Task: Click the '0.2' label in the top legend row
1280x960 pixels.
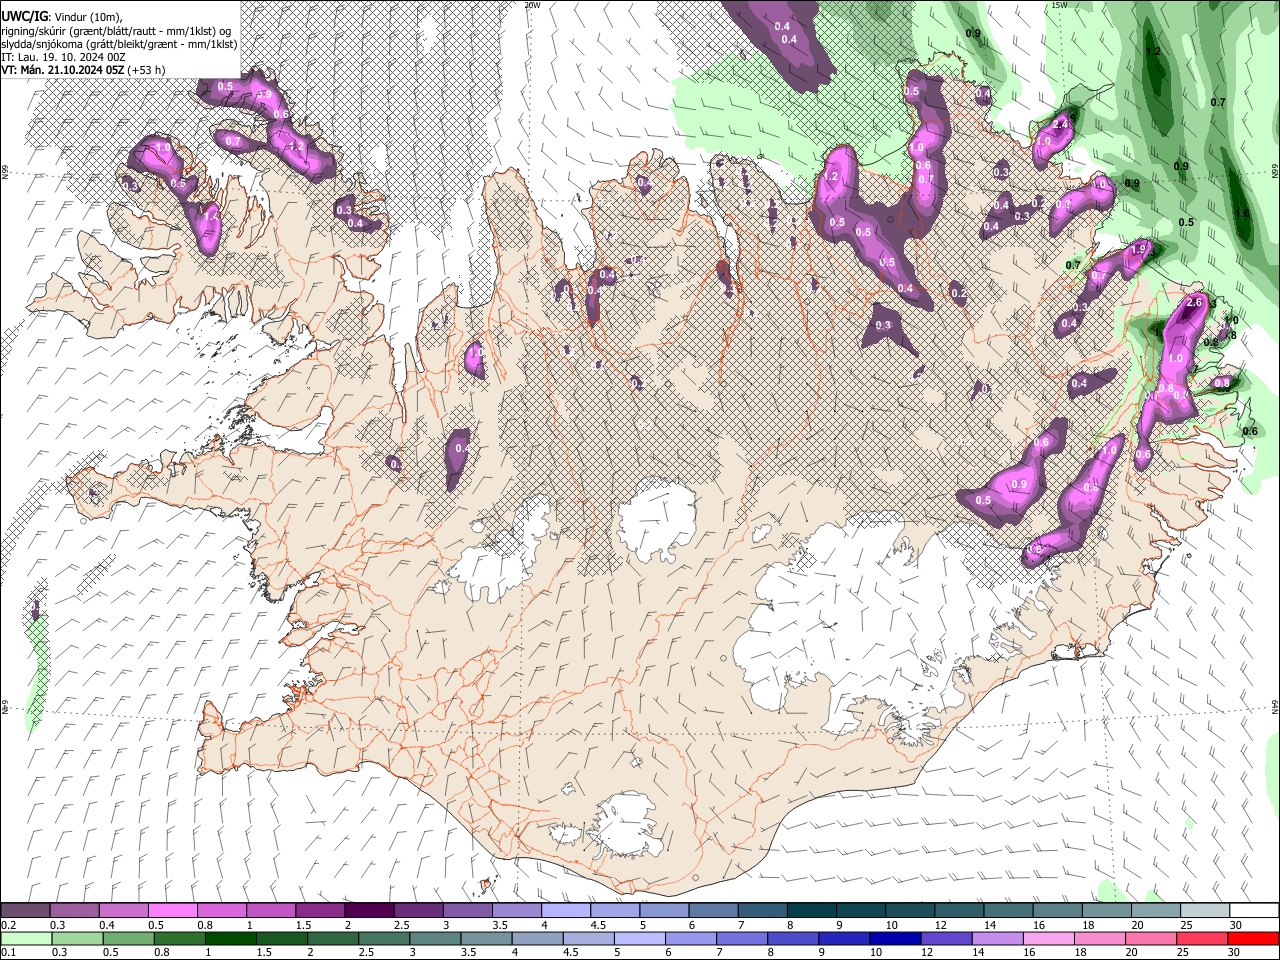Action: [8, 925]
